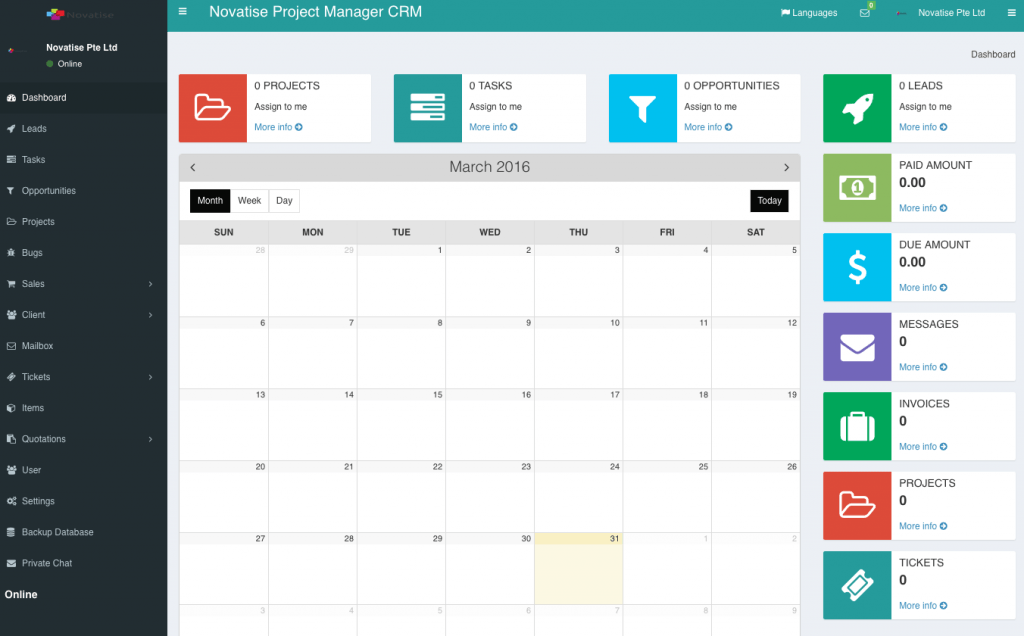Expand the Sales menu

(x=33, y=283)
